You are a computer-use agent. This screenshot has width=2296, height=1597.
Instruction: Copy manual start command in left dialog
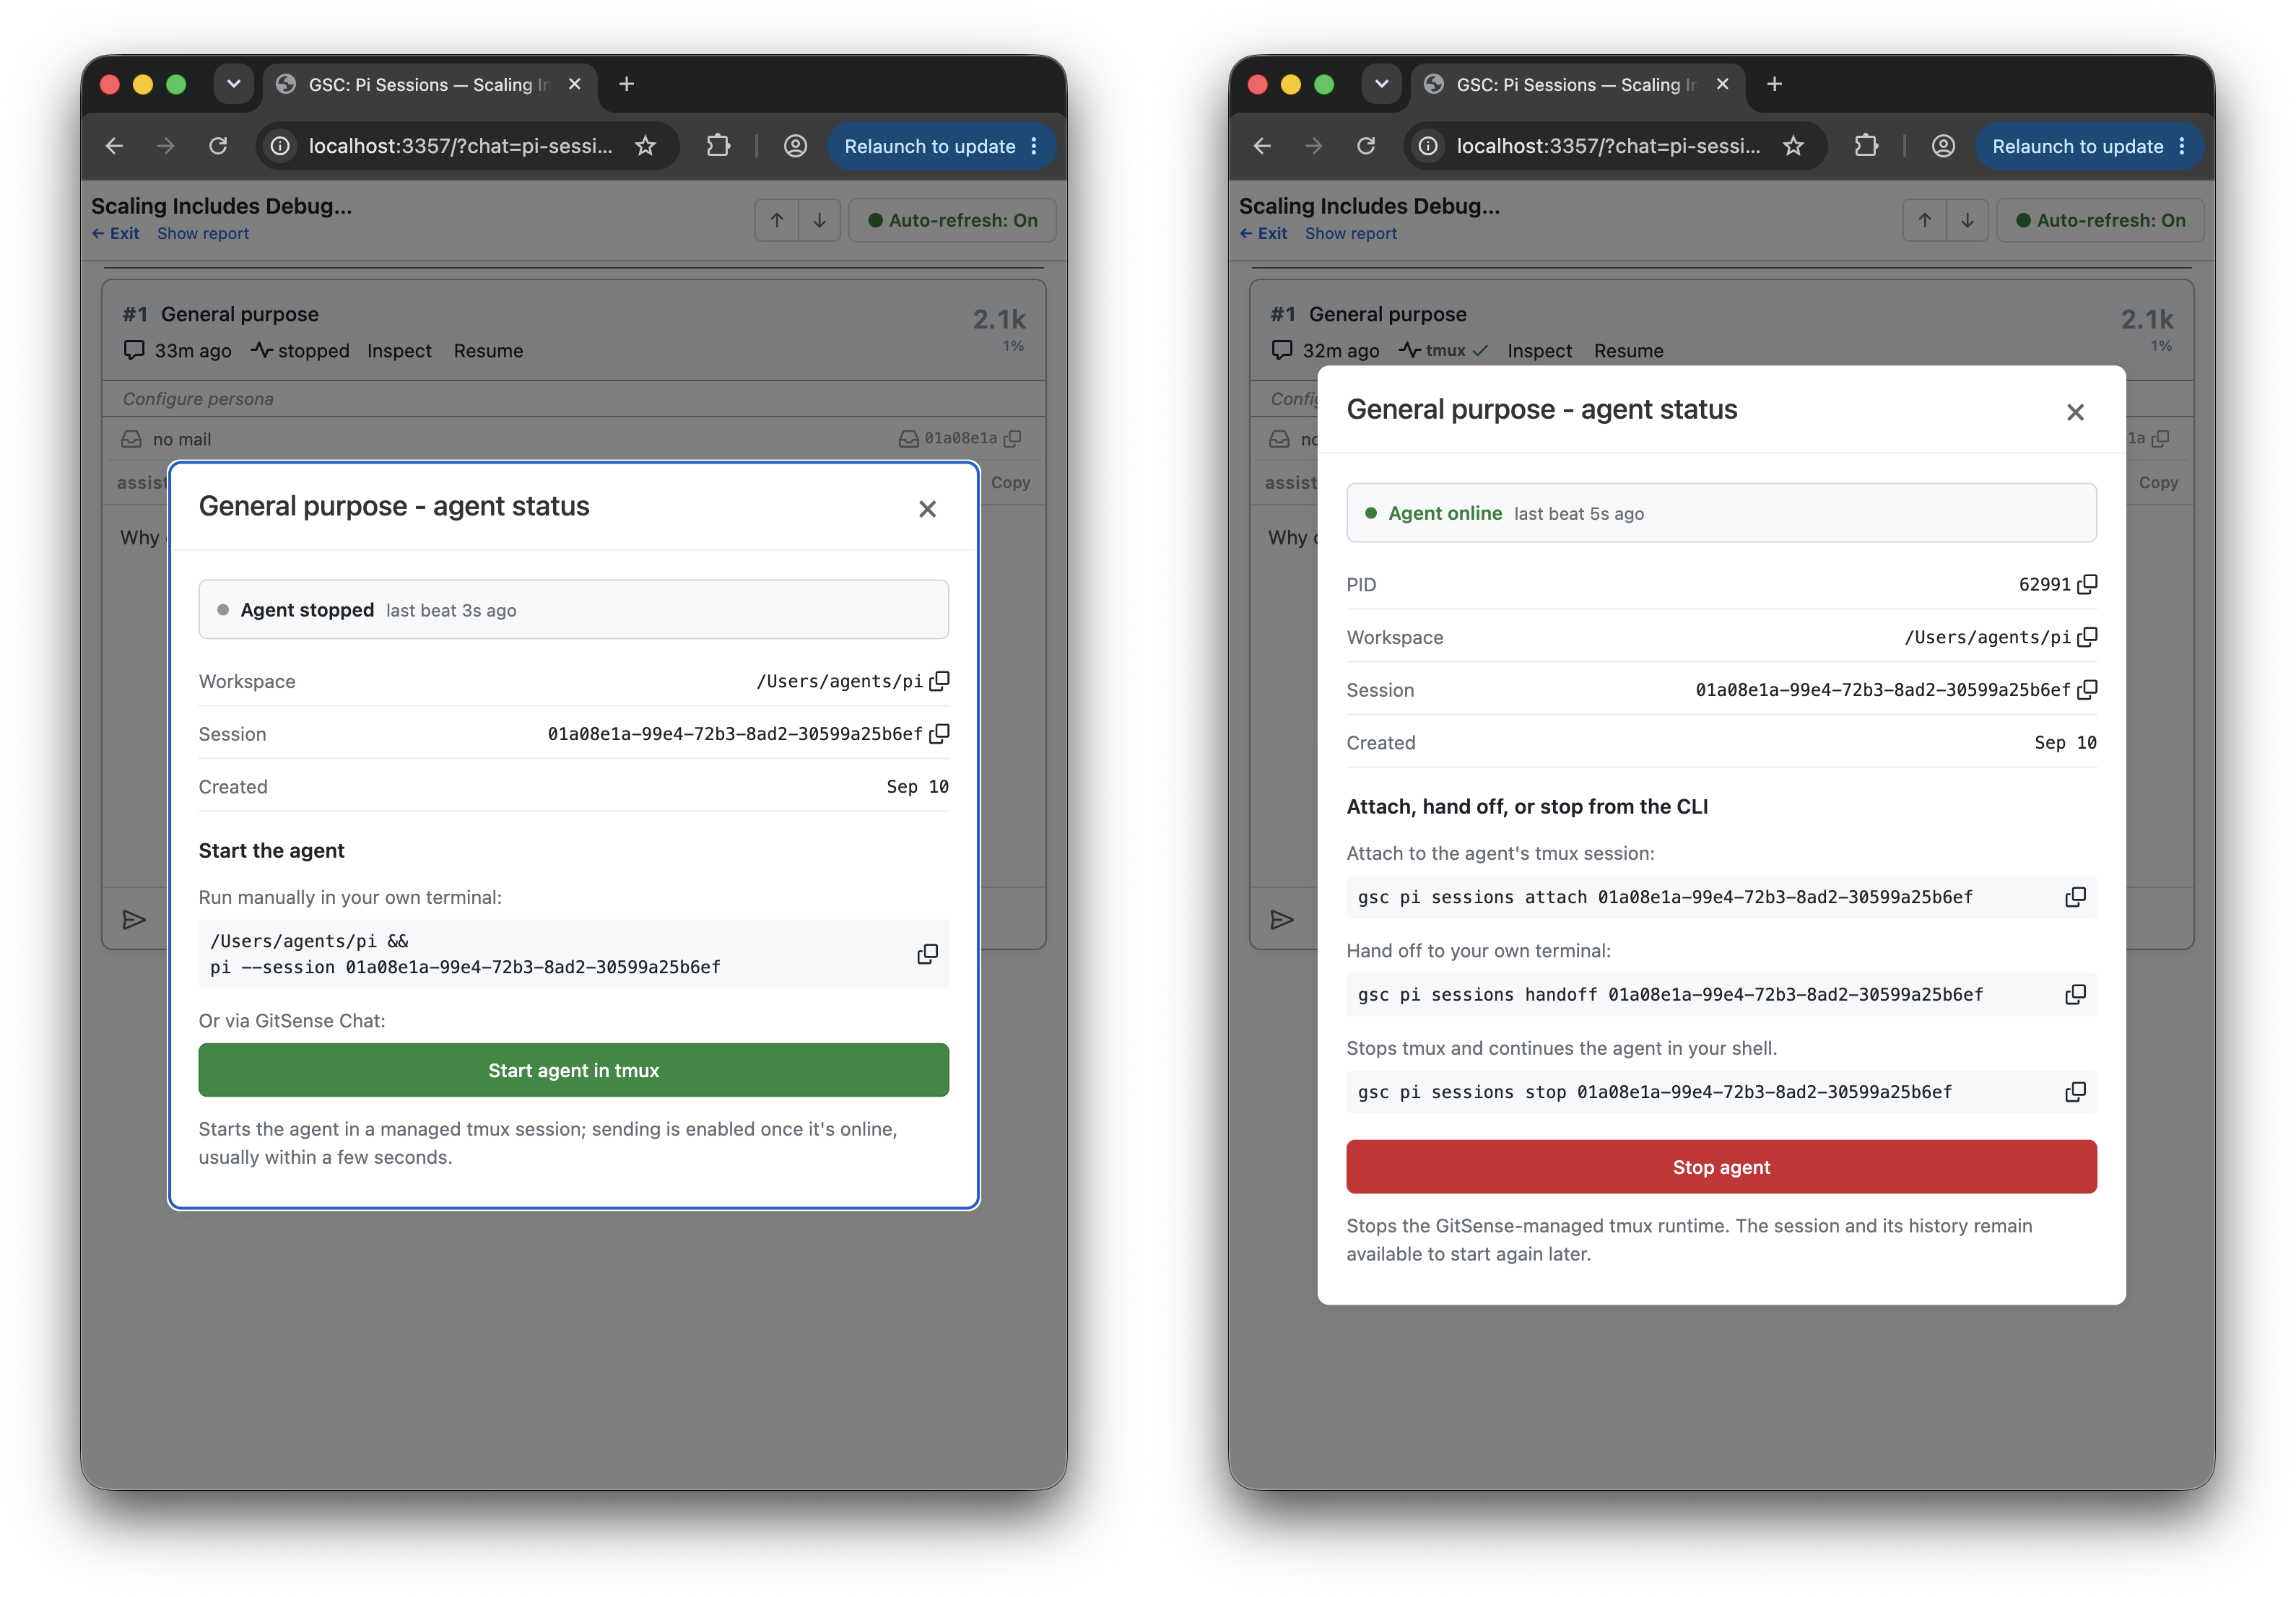pyautogui.click(x=927, y=954)
